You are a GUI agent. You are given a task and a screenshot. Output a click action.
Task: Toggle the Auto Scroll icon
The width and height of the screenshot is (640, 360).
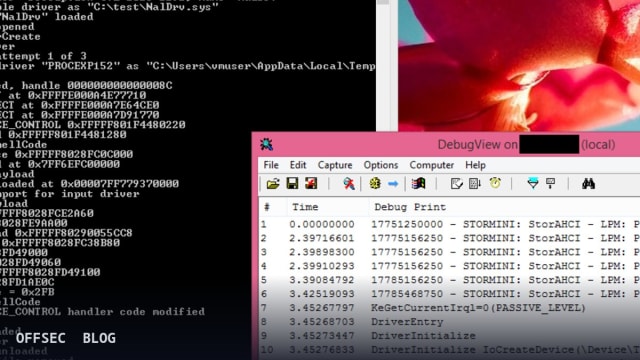pyautogui.click(x=475, y=184)
